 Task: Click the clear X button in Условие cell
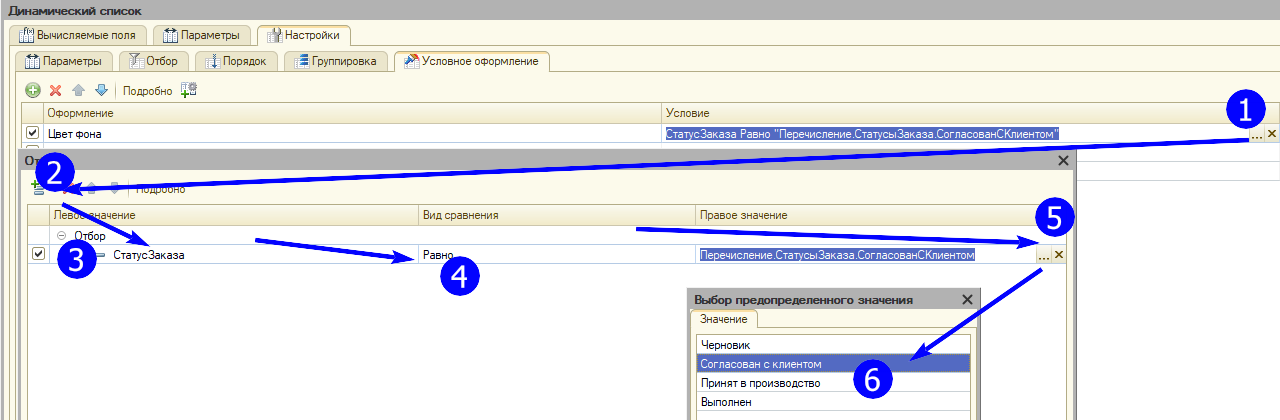click(1271, 133)
